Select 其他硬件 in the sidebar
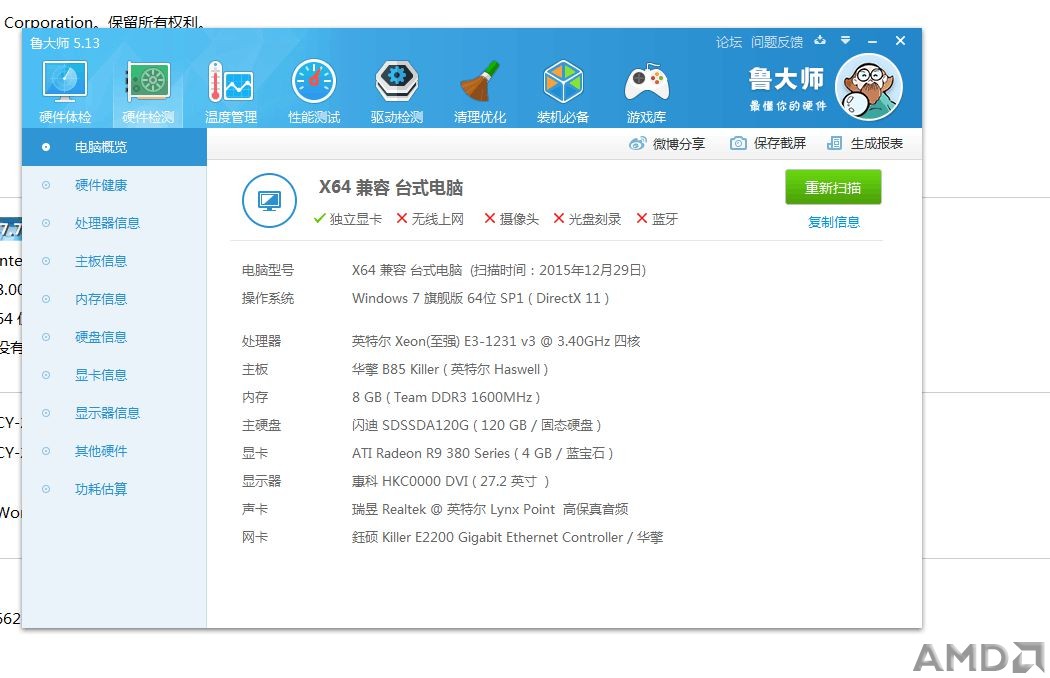Viewport: 1050px width, 678px height. pos(115,451)
